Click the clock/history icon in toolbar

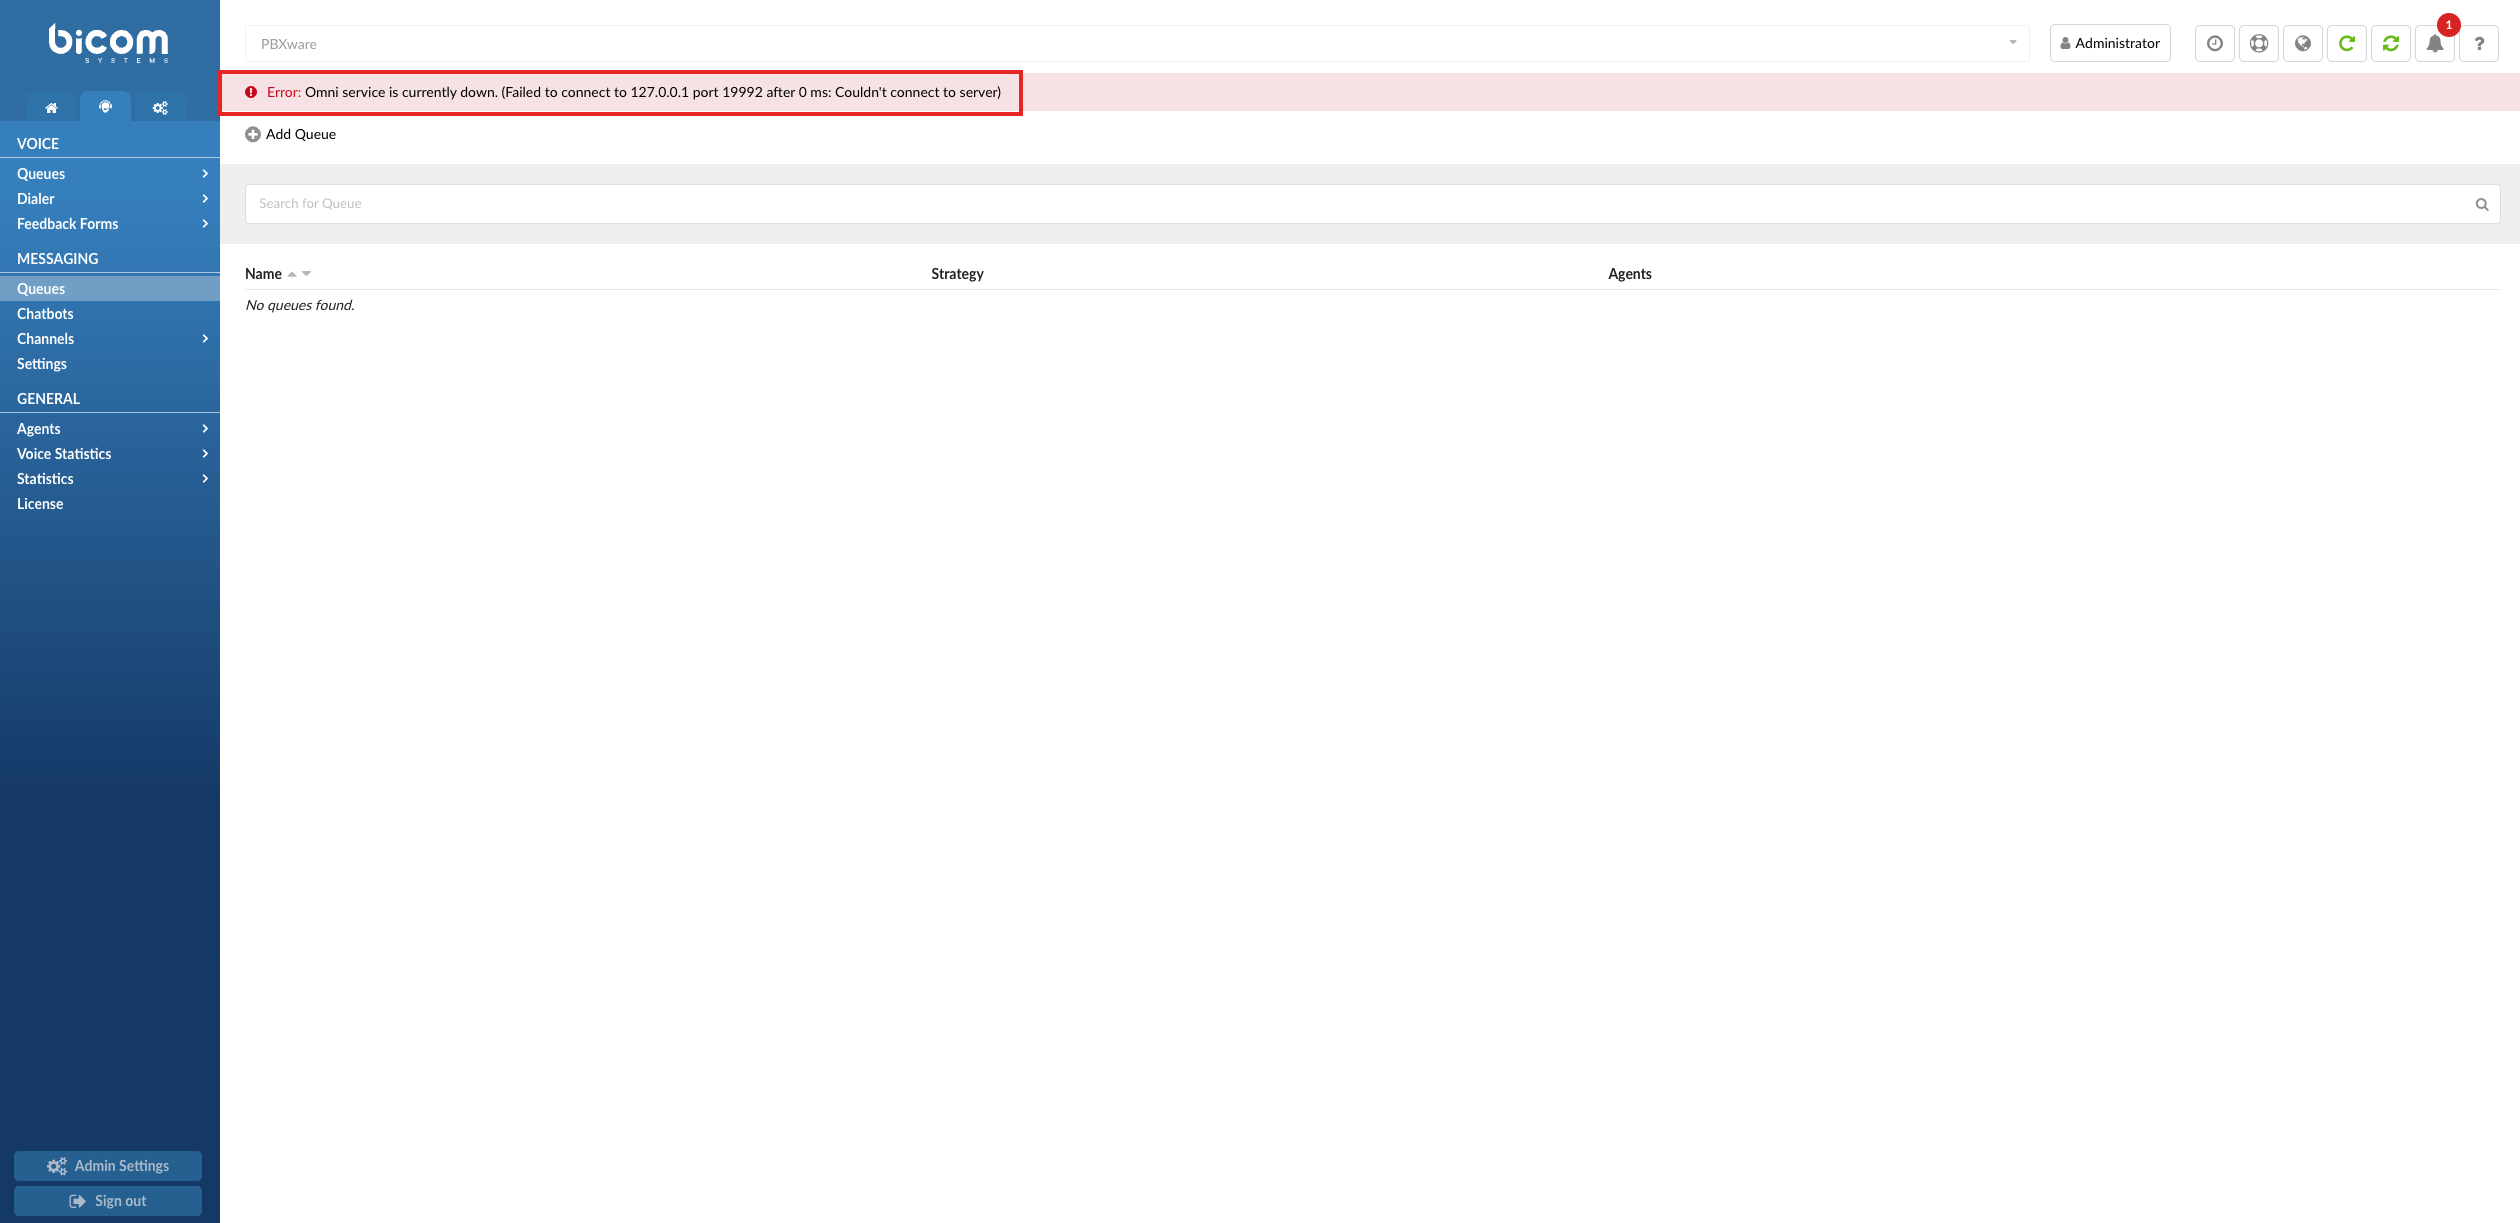point(2215,43)
